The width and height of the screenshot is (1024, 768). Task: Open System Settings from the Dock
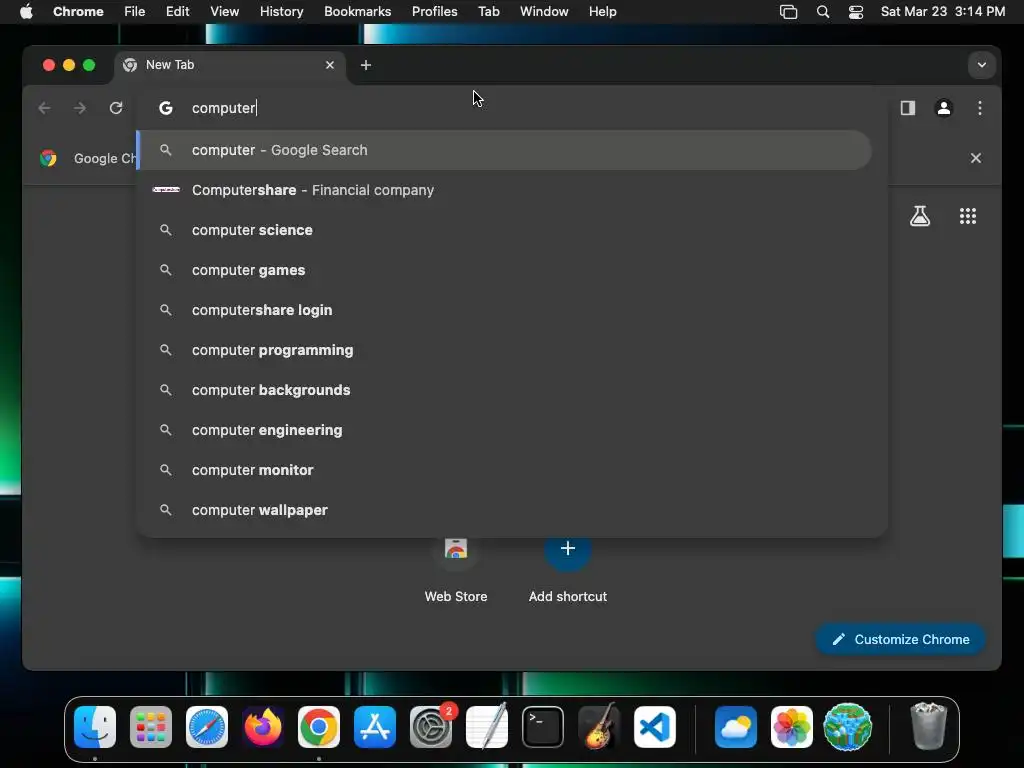tap(431, 727)
